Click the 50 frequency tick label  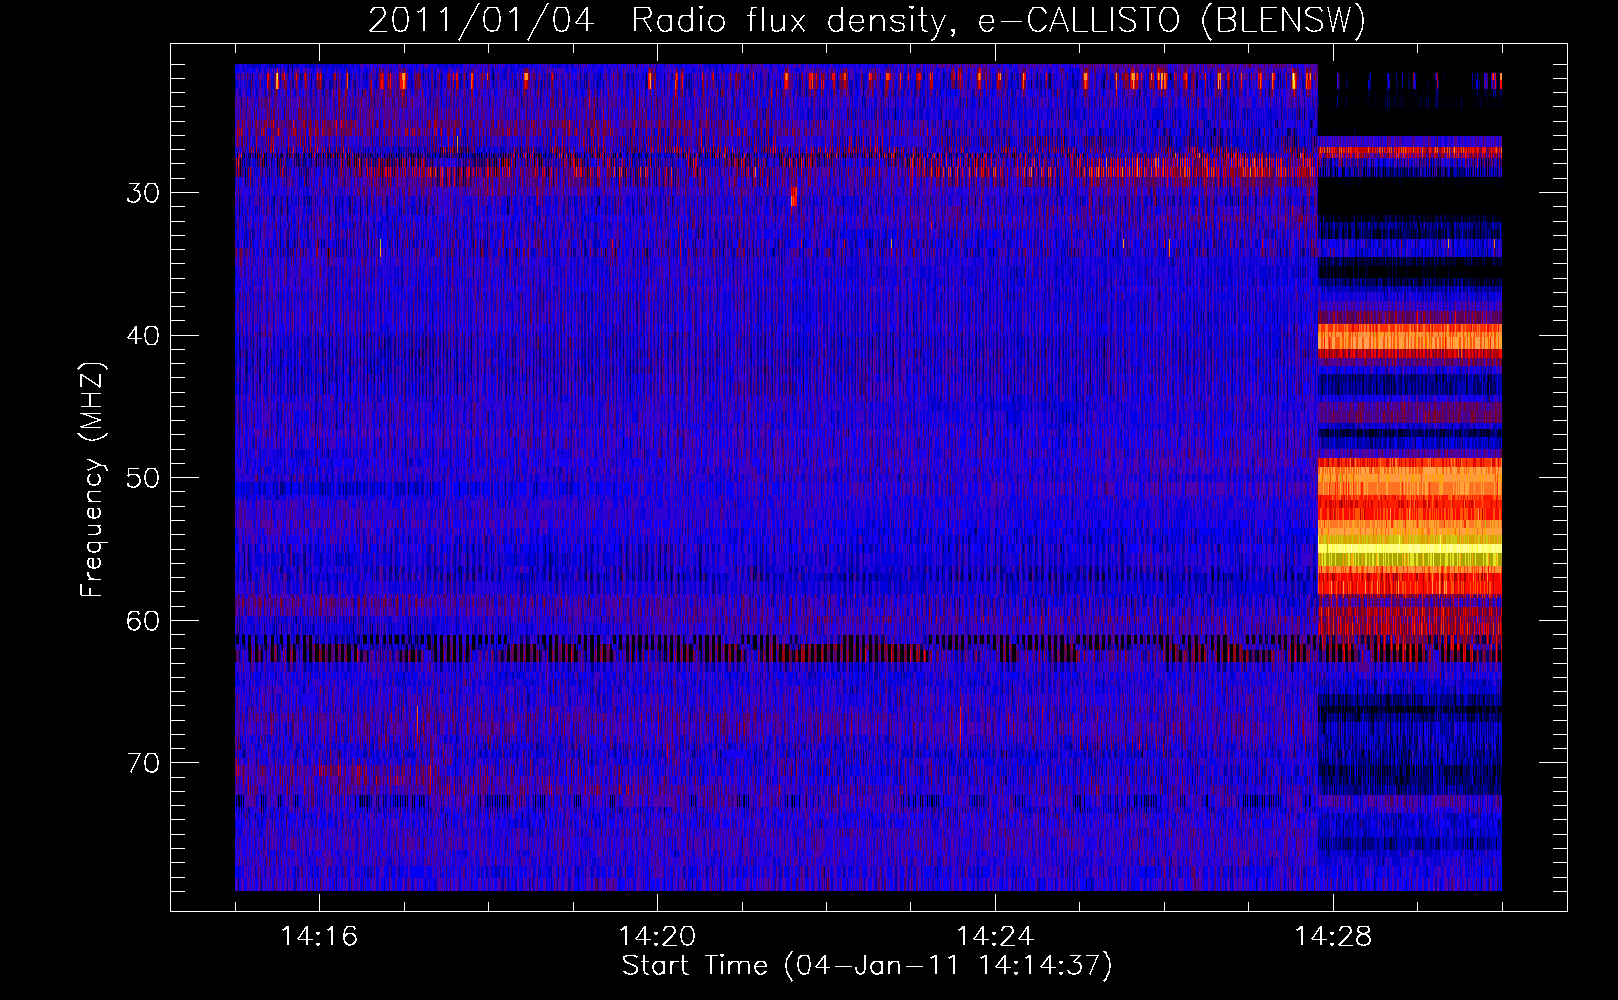coord(143,478)
